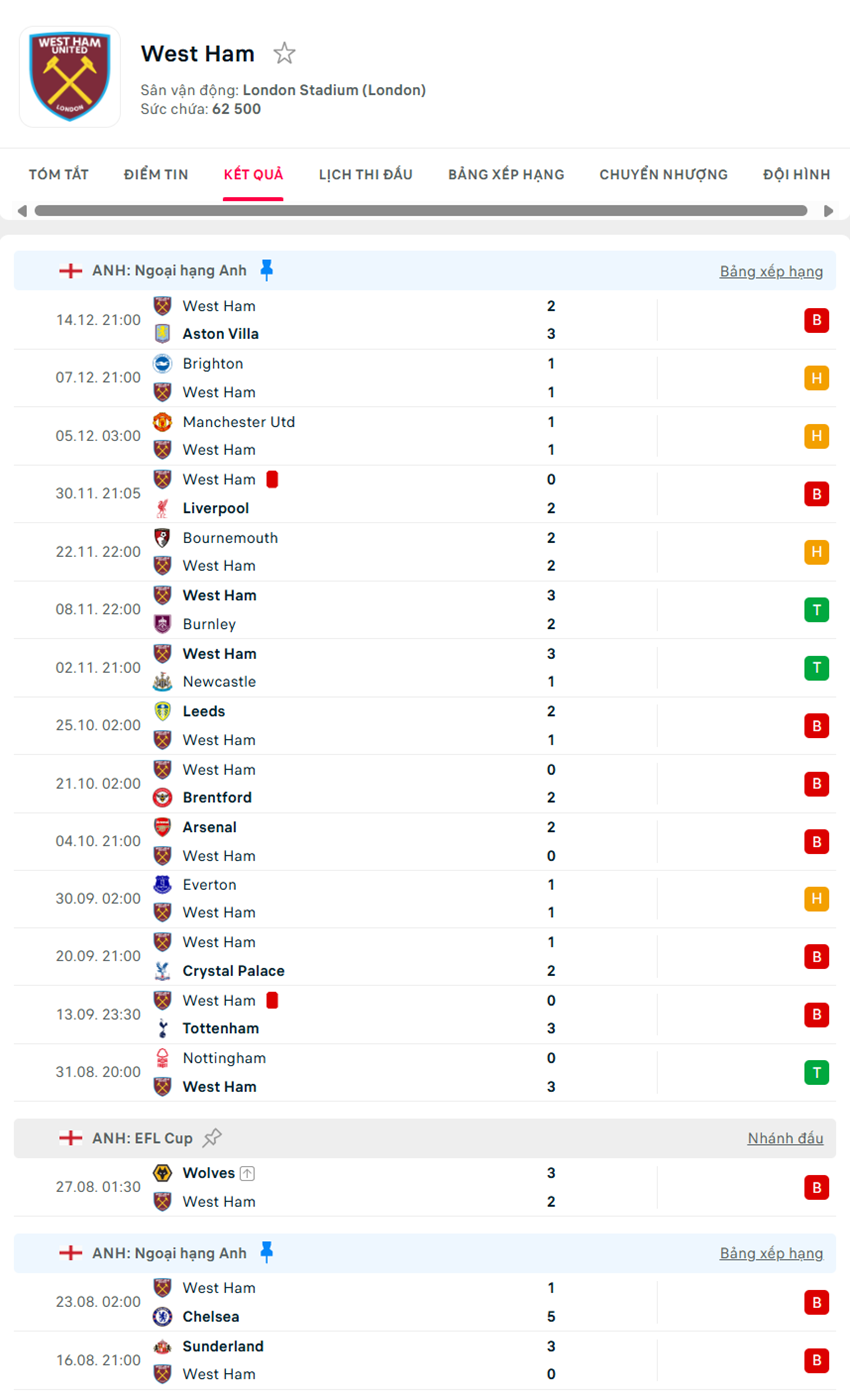Screen dimensions: 850x1395
Task: Click the Liverpool team crest
Action: (x=162, y=508)
